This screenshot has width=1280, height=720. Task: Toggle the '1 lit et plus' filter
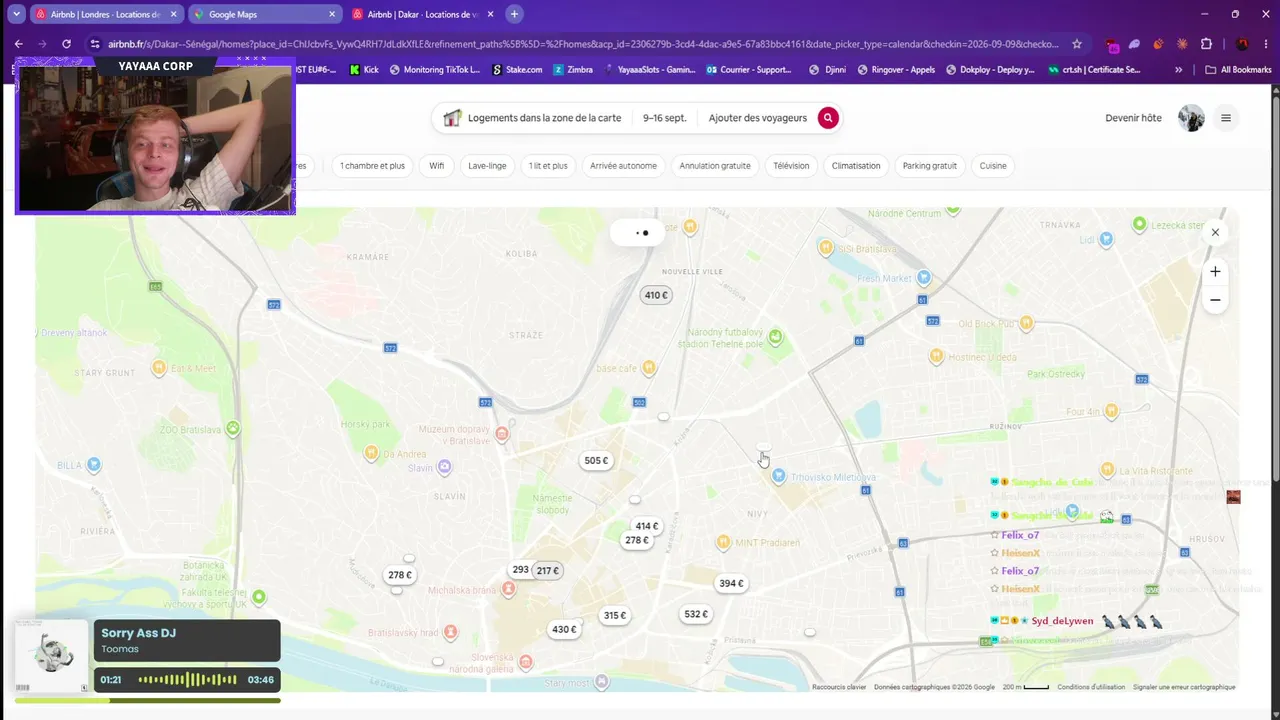pos(548,166)
